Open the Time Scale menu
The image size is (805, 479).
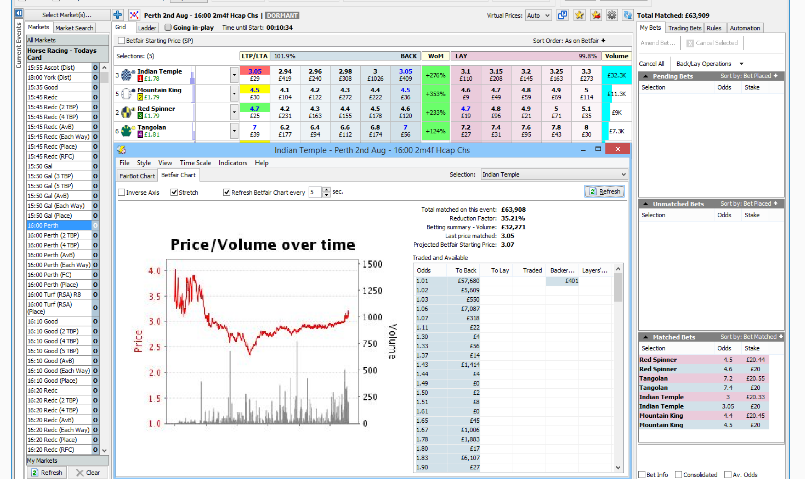[195, 163]
